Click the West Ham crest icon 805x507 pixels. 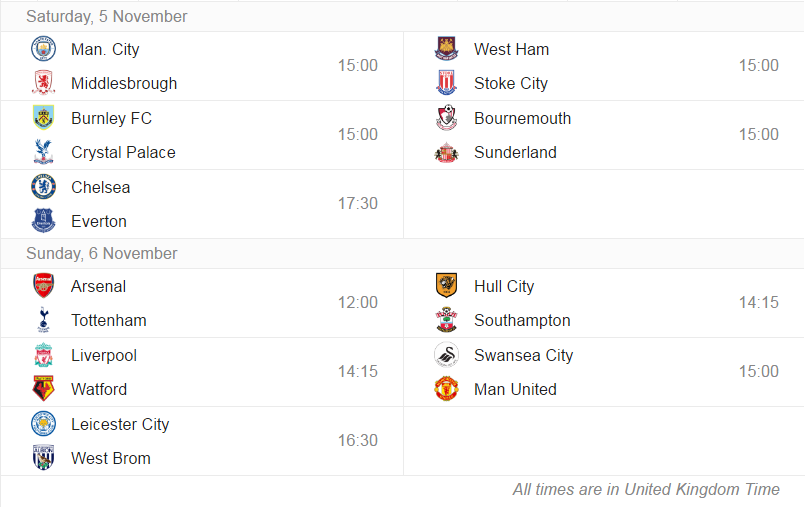click(447, 49)
